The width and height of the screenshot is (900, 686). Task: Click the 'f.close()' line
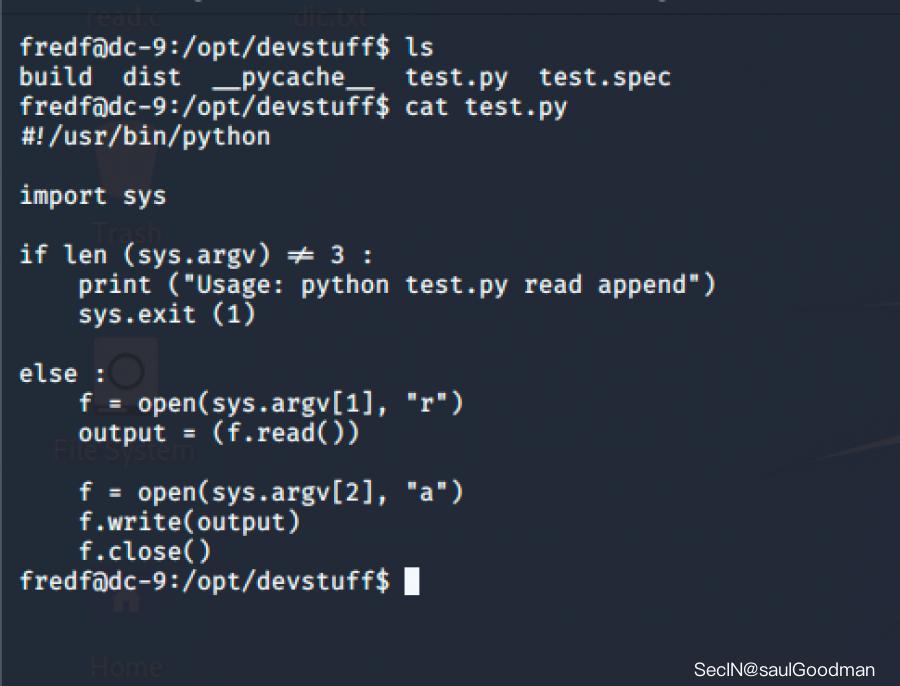(x=145, y=552)
